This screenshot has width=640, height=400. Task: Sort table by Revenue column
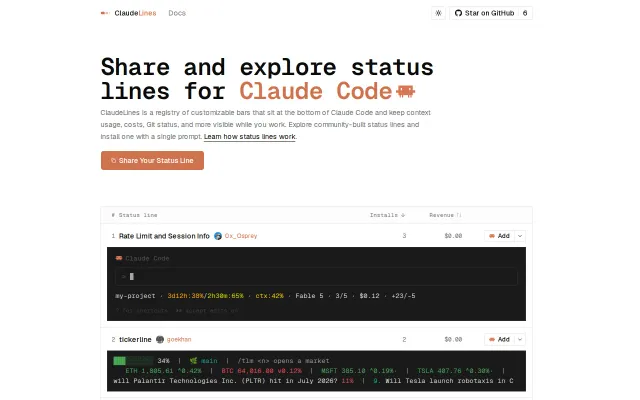click(445, 215)
